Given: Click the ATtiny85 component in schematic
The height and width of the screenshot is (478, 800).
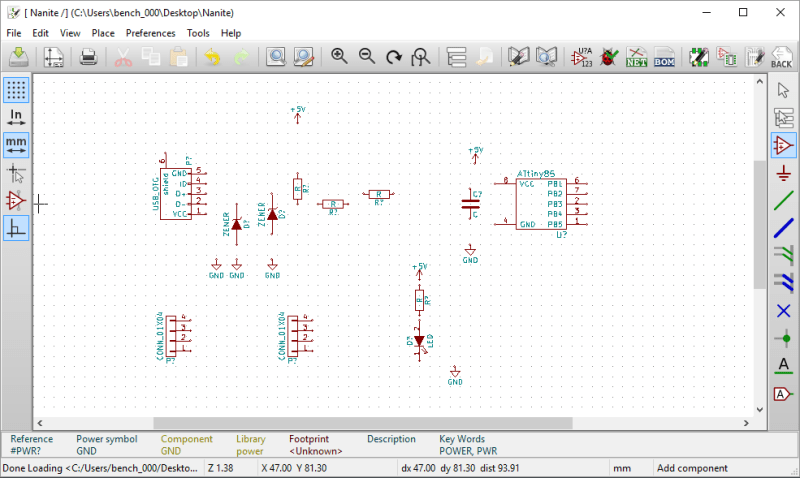Looking at the screenshot, I should [x=541, y=204].
